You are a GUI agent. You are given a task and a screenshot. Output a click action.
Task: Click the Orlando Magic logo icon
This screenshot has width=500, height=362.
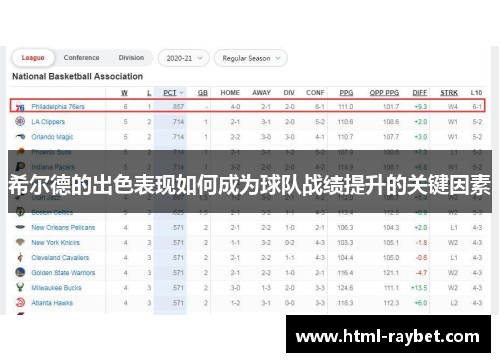click(x=20, y=137)
